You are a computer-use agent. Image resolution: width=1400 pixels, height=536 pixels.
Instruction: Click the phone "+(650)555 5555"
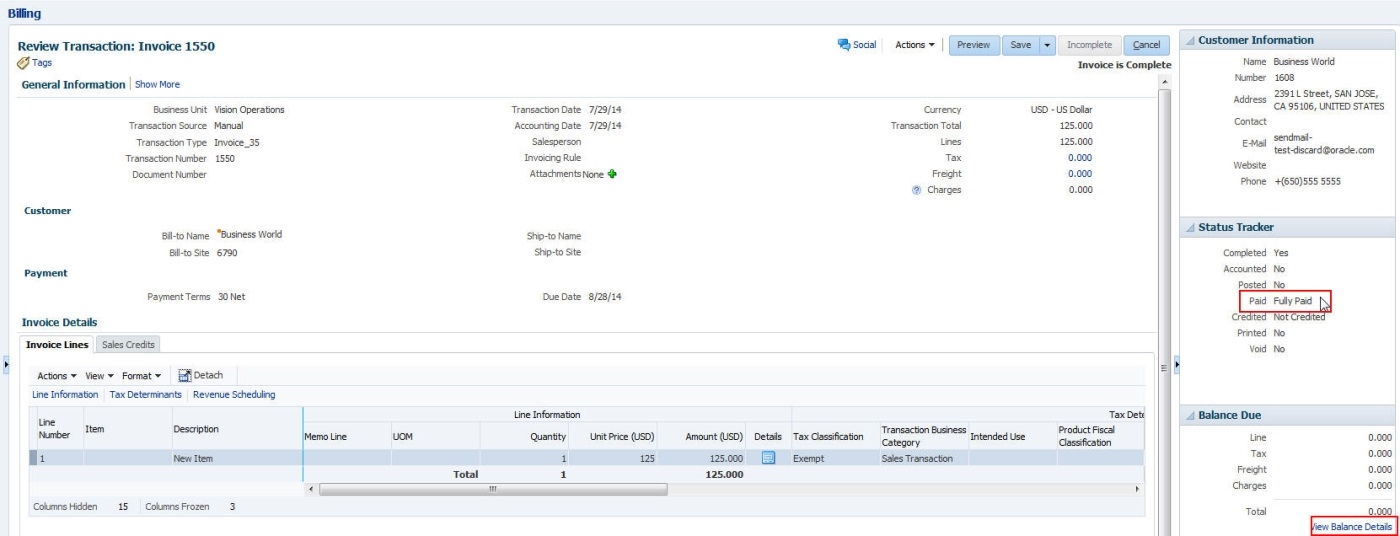(1307, 182)
